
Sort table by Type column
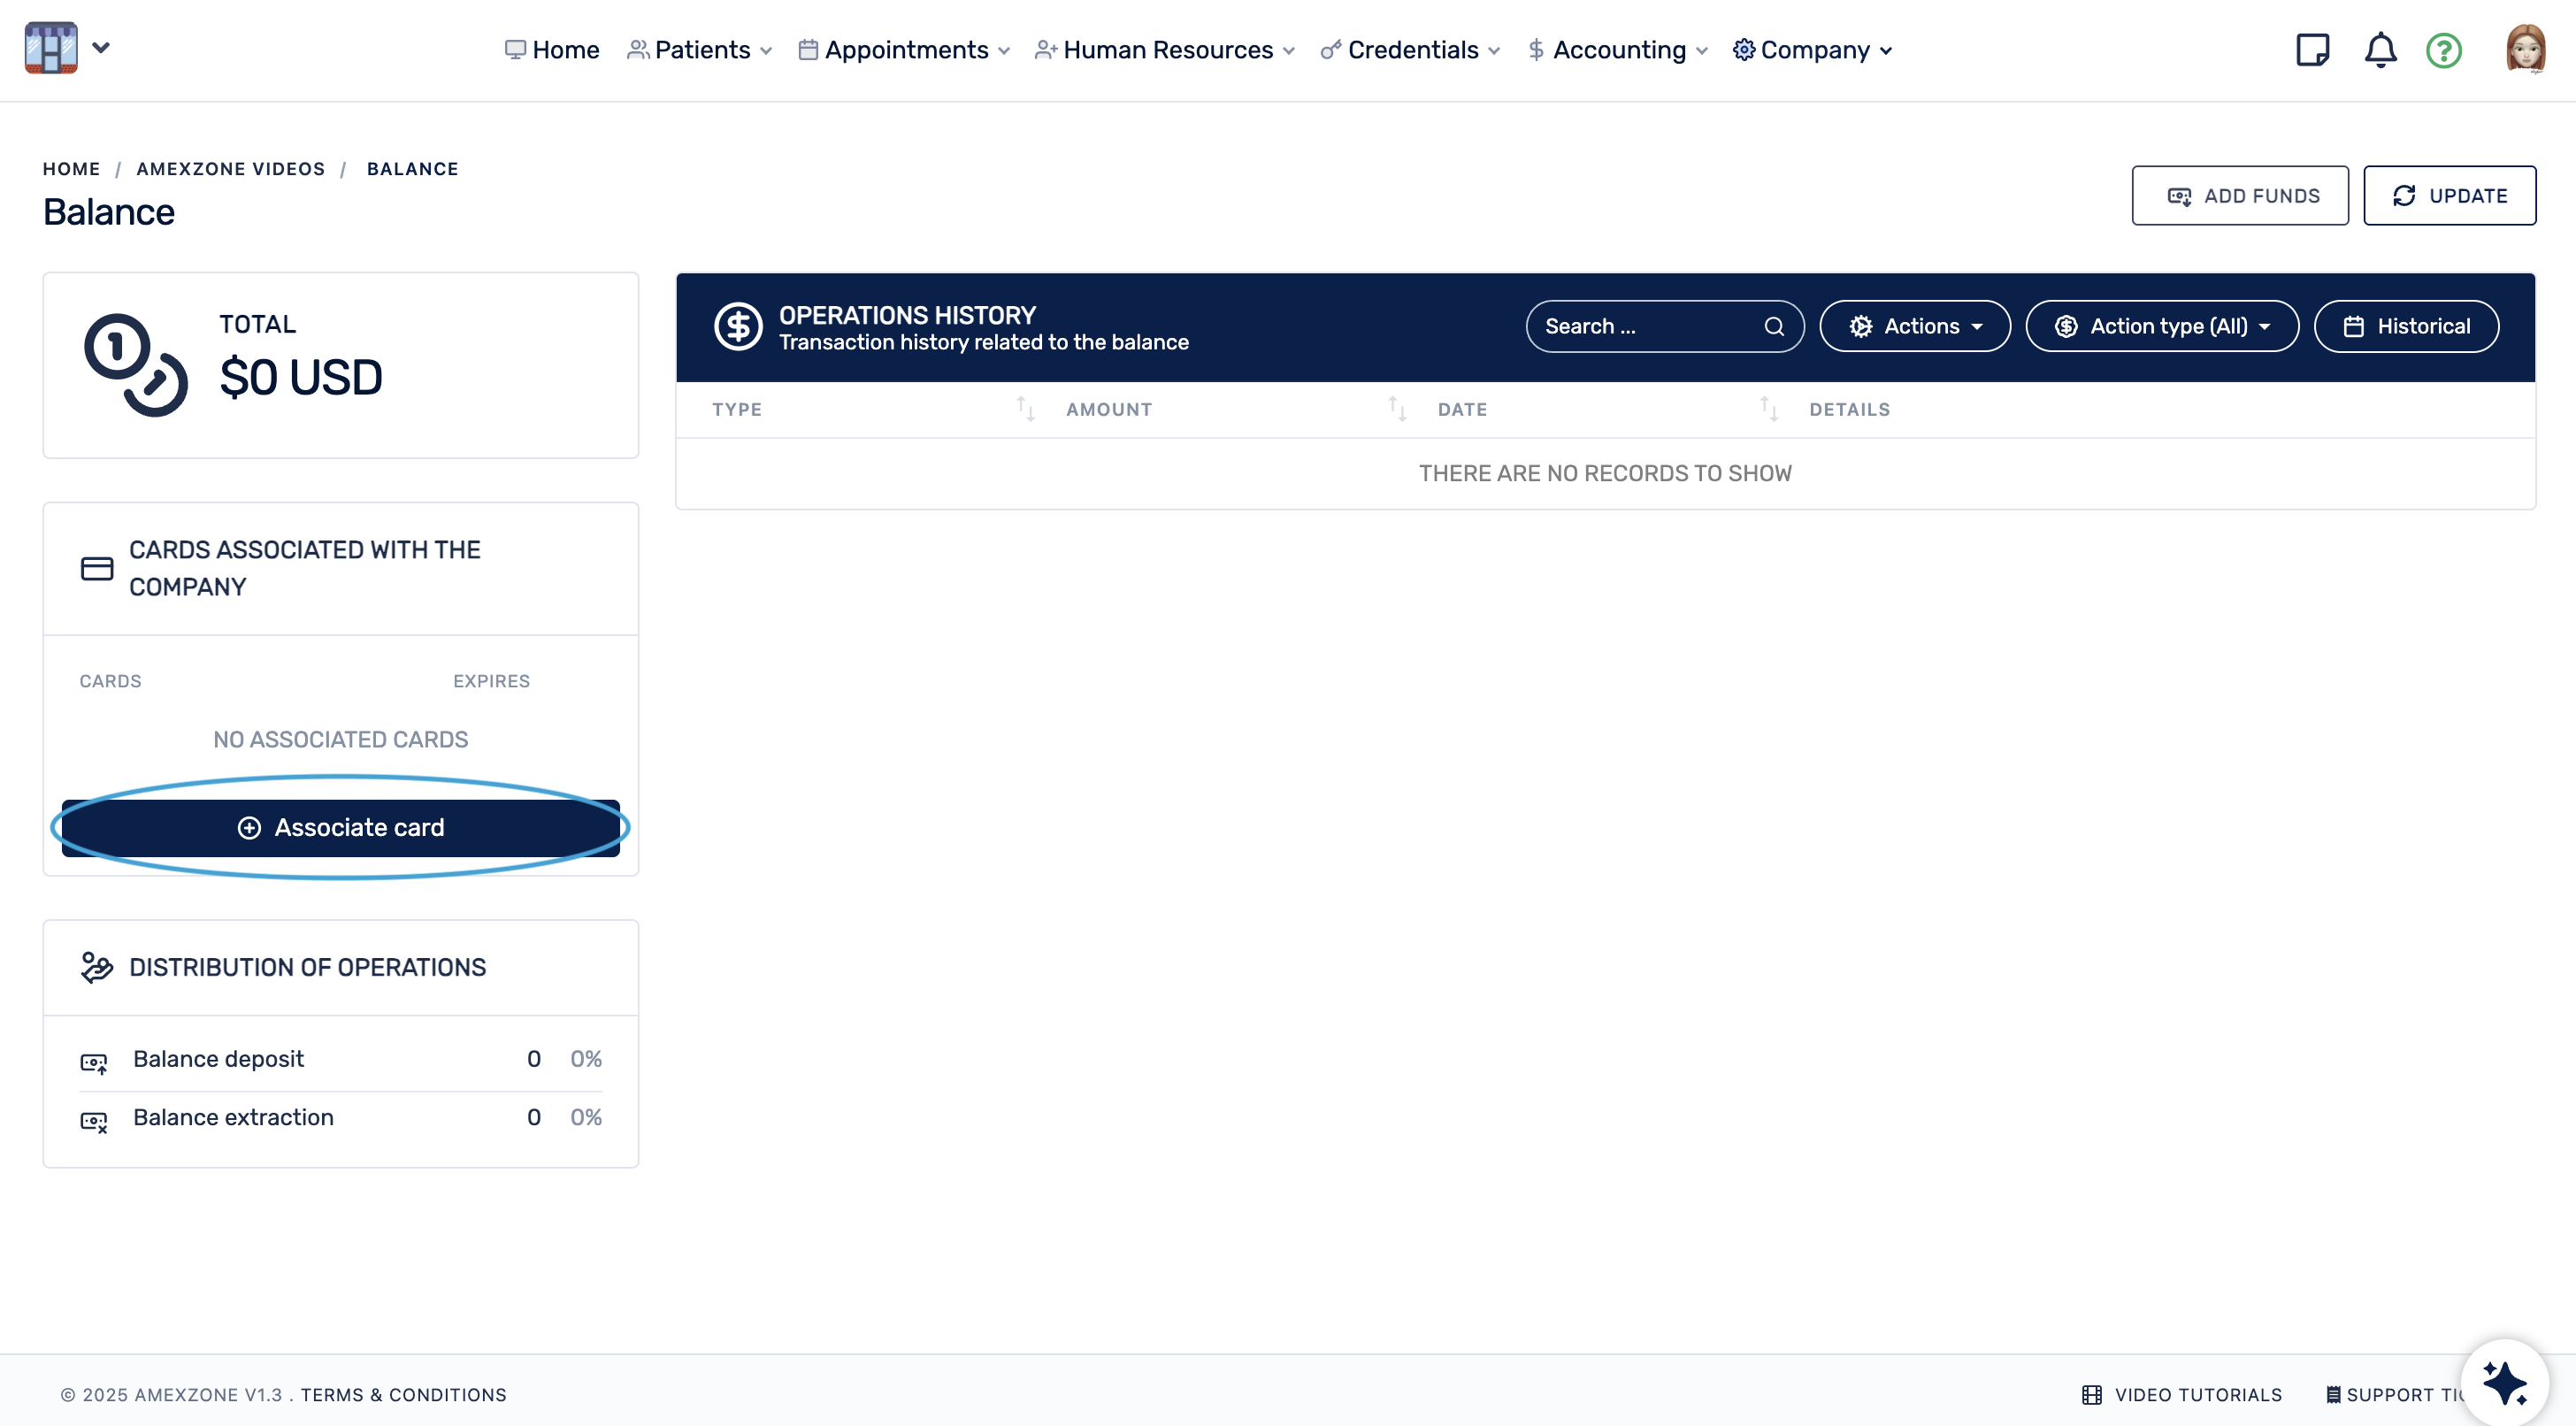point(1025,409)
